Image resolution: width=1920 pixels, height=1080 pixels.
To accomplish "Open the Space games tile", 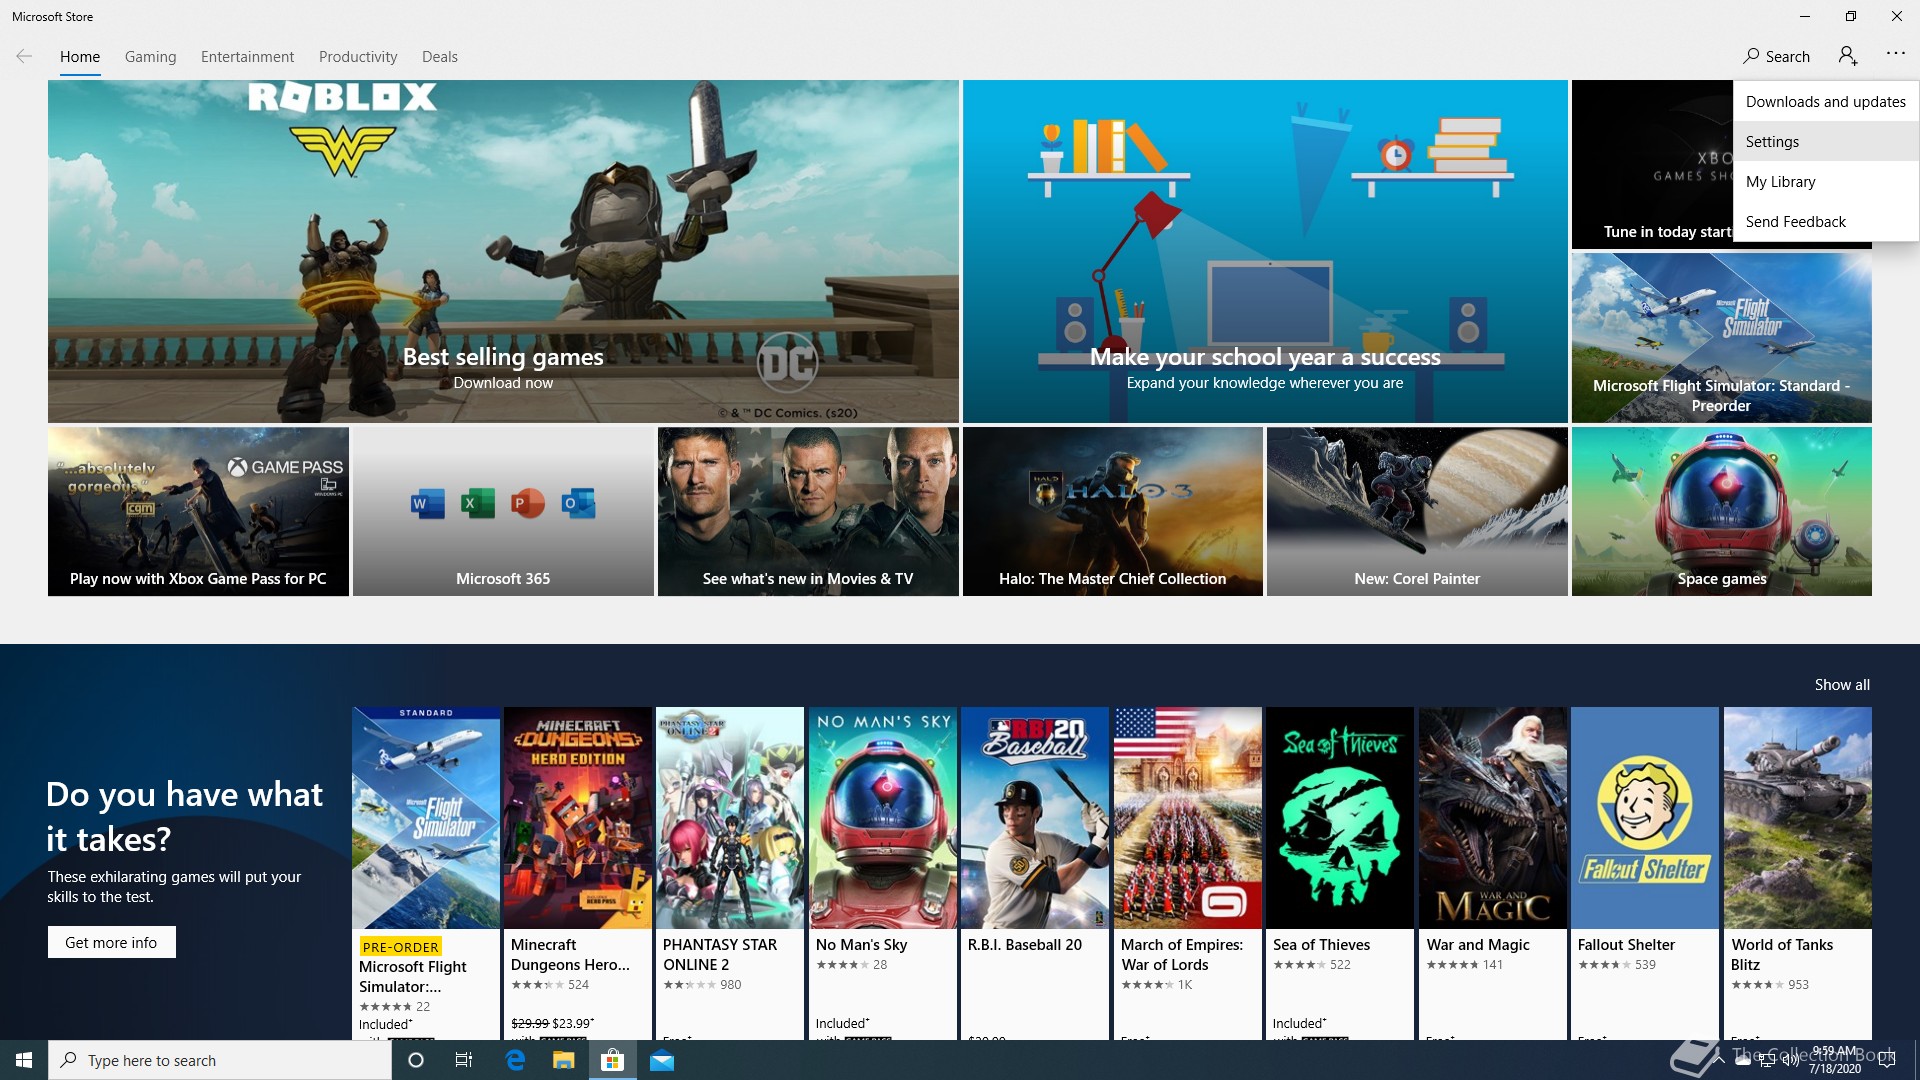I will point(1721,511).
